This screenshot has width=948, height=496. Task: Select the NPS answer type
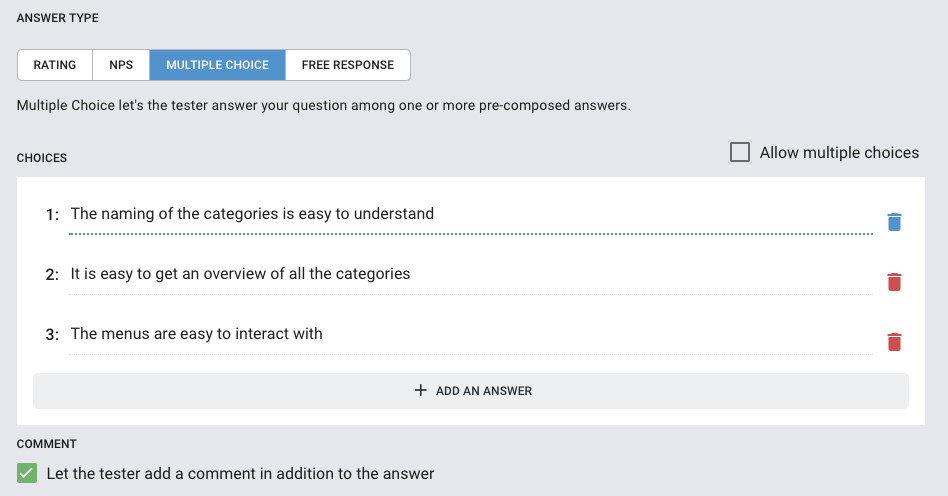121,65
